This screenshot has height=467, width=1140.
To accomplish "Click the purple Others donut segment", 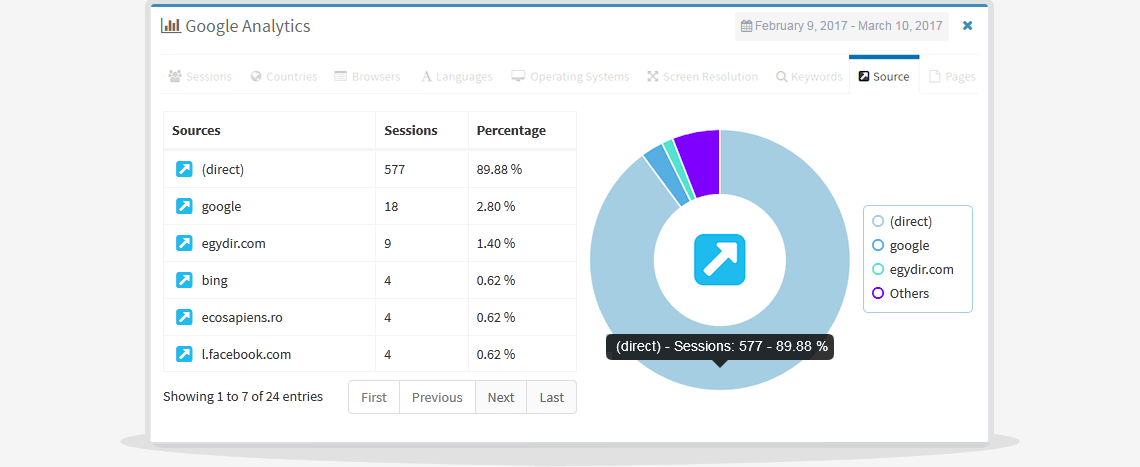I will coord(701,164).
